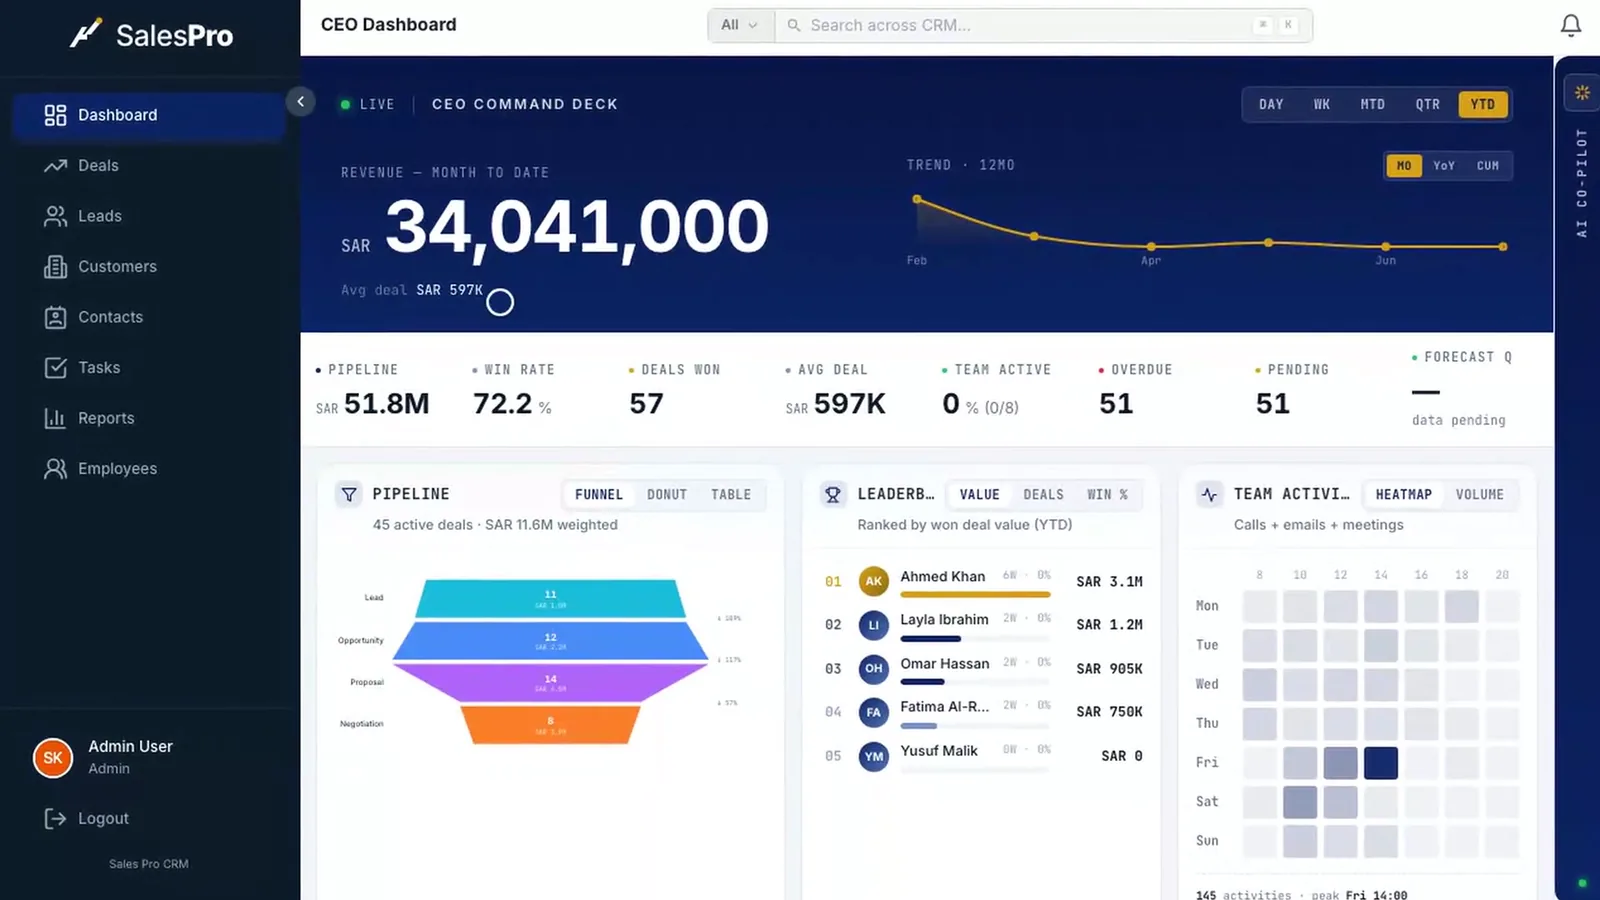Switch Leaderboard to DEALS tab
The image size is (1600, 900).
tap(1044, 494)
